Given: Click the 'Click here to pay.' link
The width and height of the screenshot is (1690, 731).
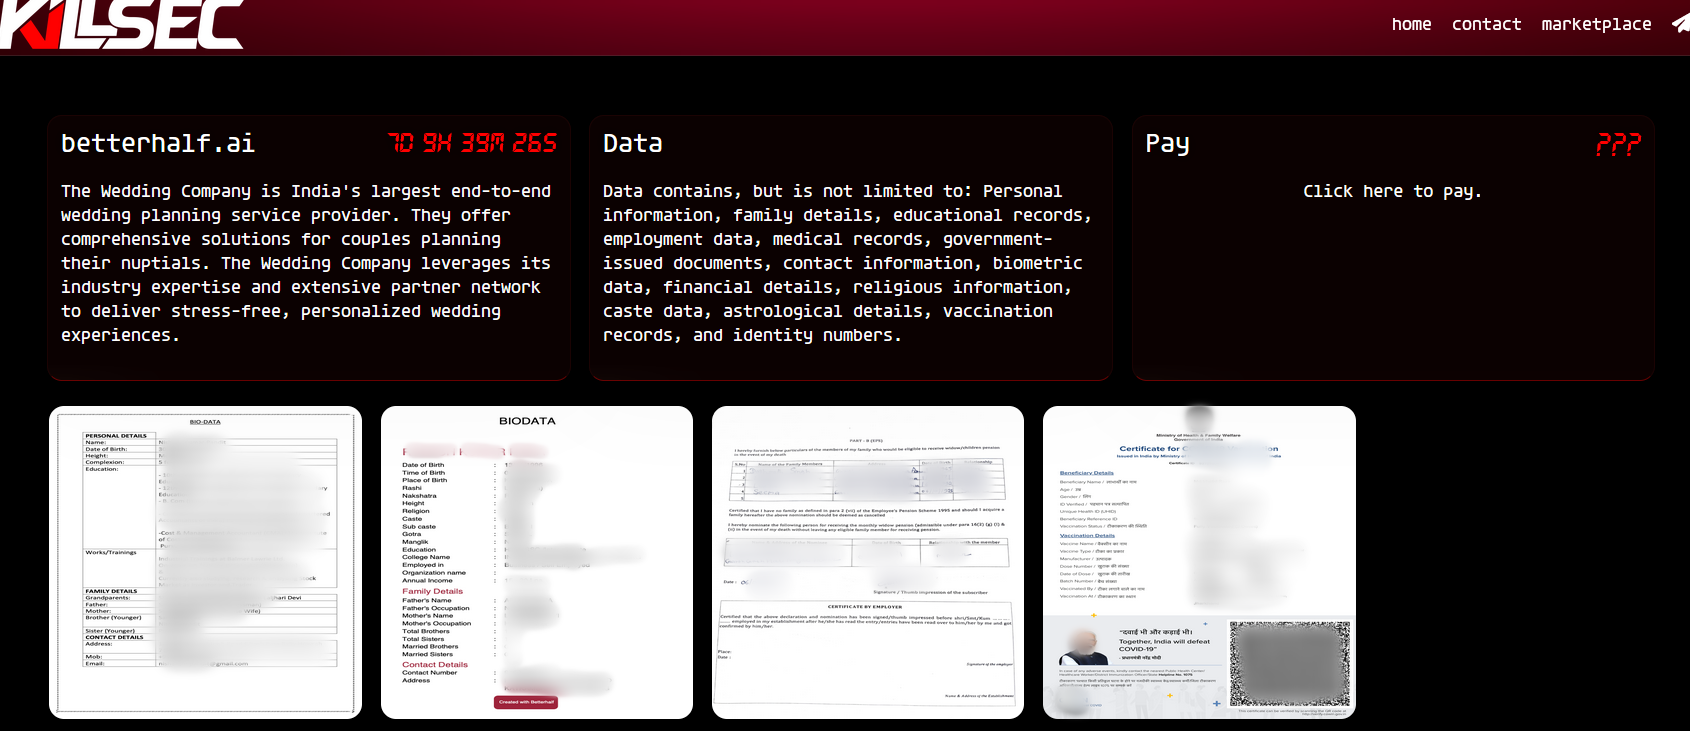Looking at the screenshot, I should 1392,191.
